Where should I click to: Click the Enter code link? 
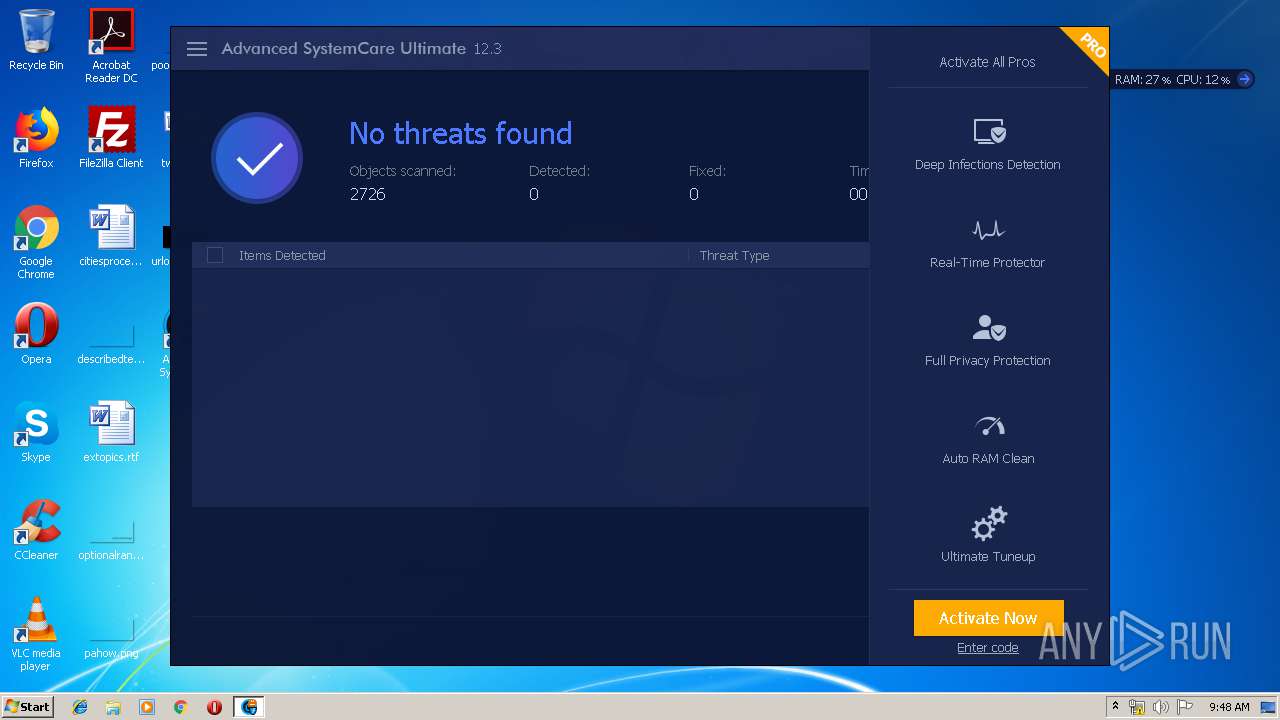(x=988, y=648)
